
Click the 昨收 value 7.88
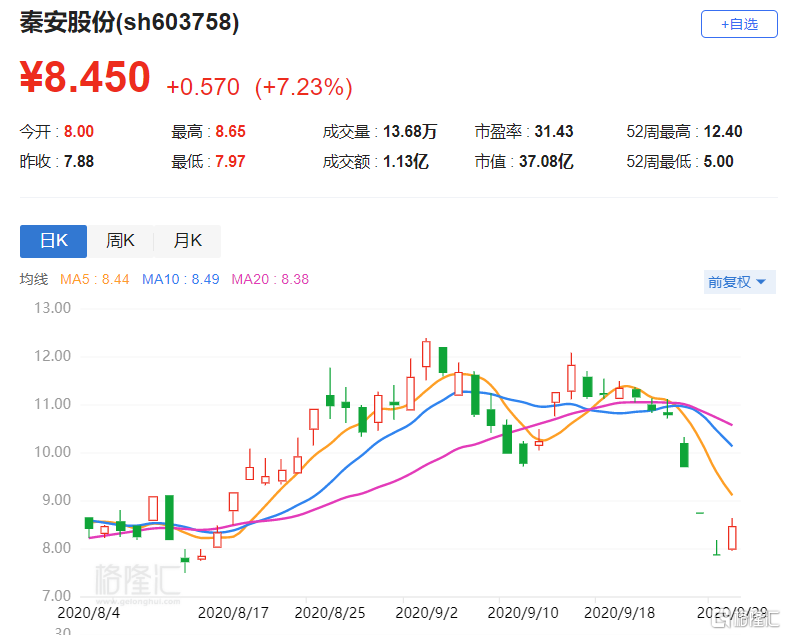tap(79, 161)
